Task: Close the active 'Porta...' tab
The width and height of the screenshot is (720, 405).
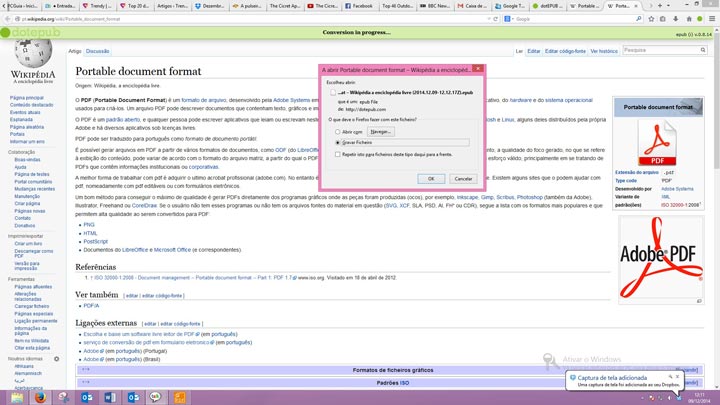Action: click(x=636, y=6)
